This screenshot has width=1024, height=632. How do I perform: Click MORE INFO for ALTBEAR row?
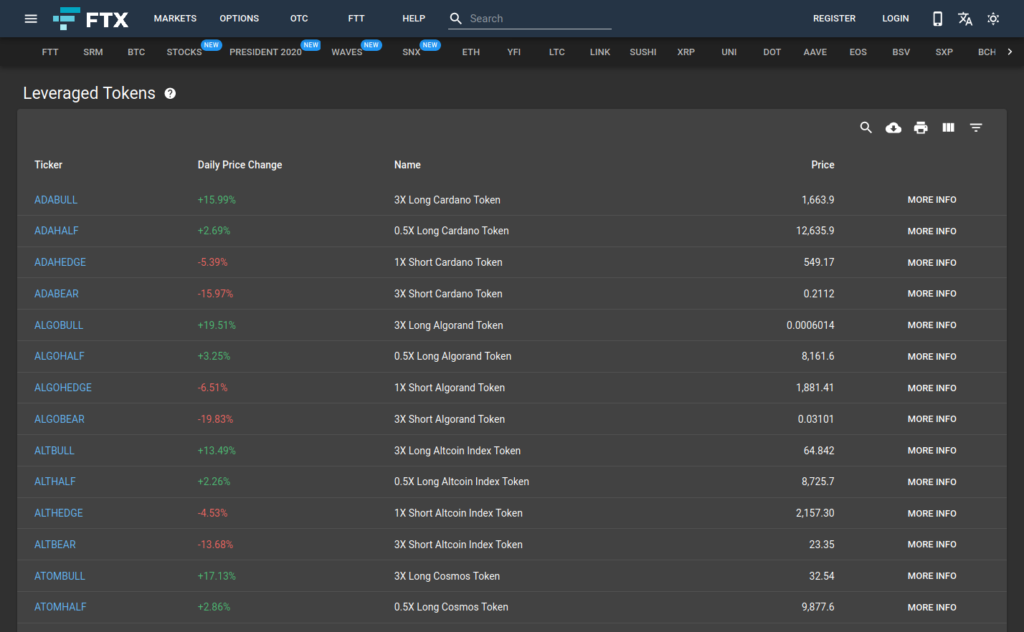point(932,545)
